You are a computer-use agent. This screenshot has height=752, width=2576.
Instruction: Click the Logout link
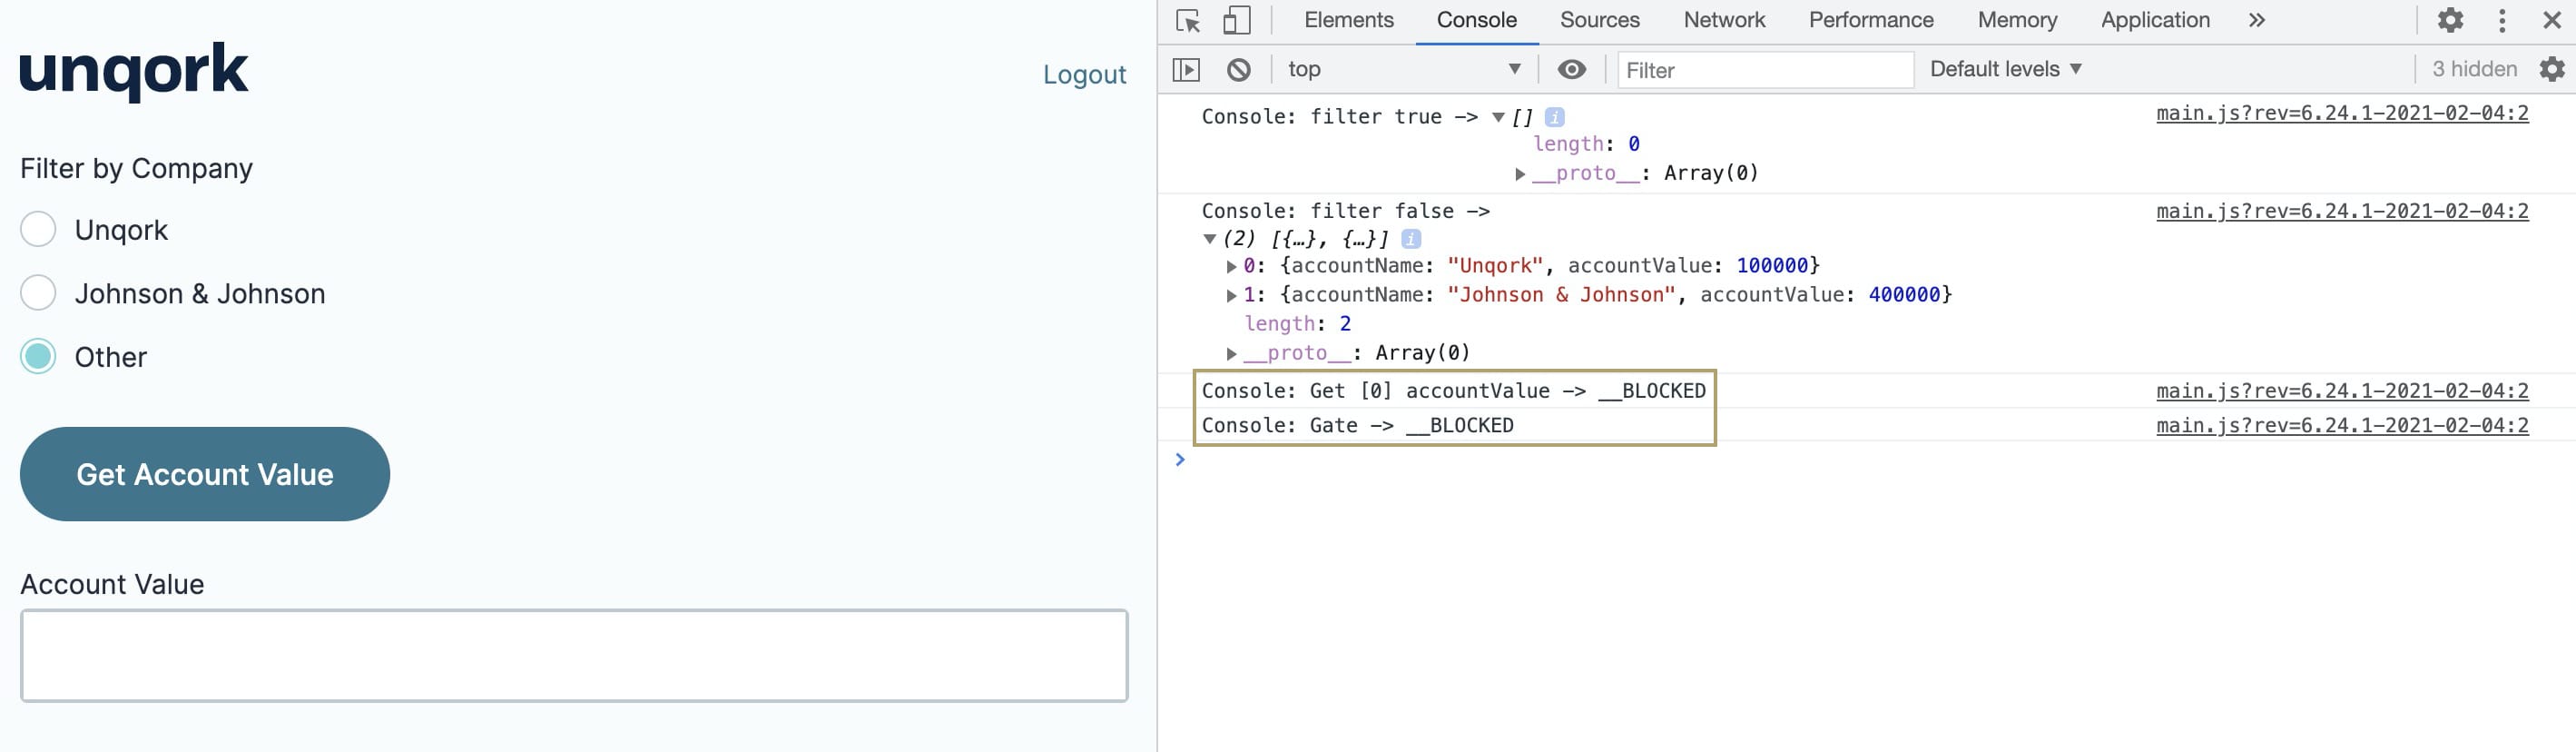coord(1084,74)
